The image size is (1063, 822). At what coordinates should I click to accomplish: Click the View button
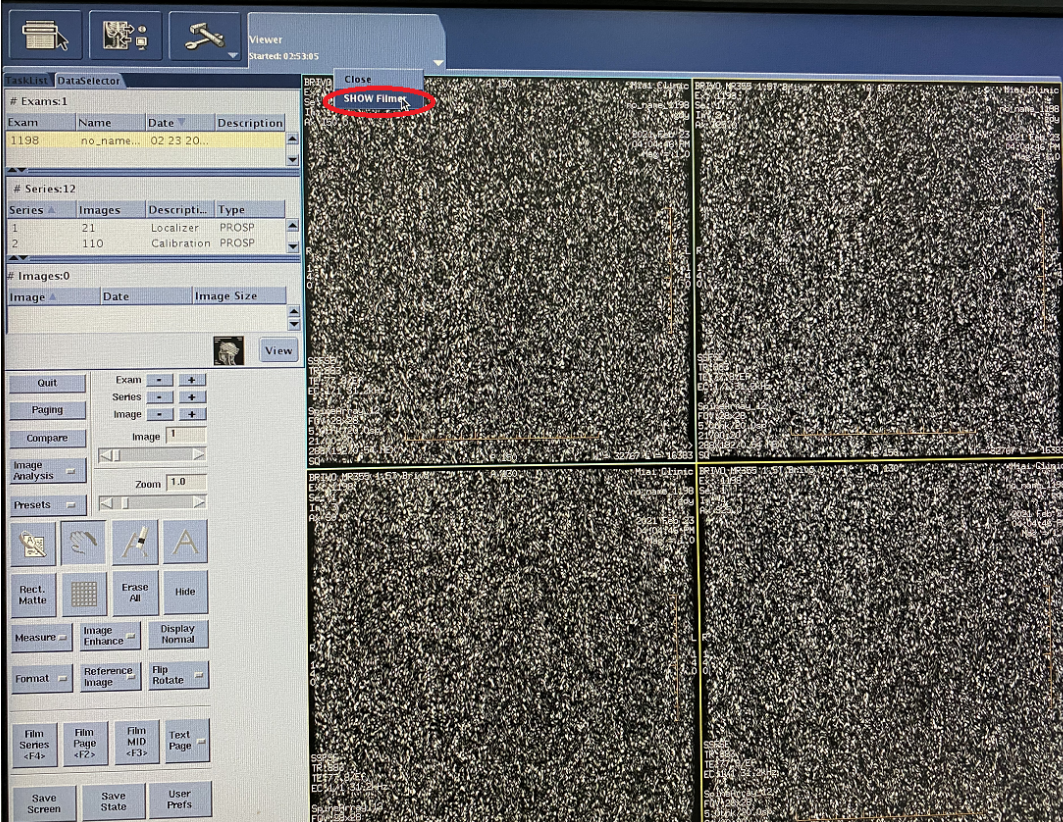tap(279, 350)
